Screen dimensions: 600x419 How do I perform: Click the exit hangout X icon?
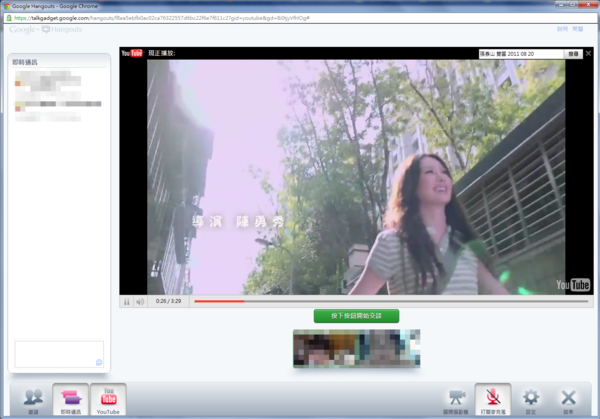pyautogui.click(x=569, y=398)
